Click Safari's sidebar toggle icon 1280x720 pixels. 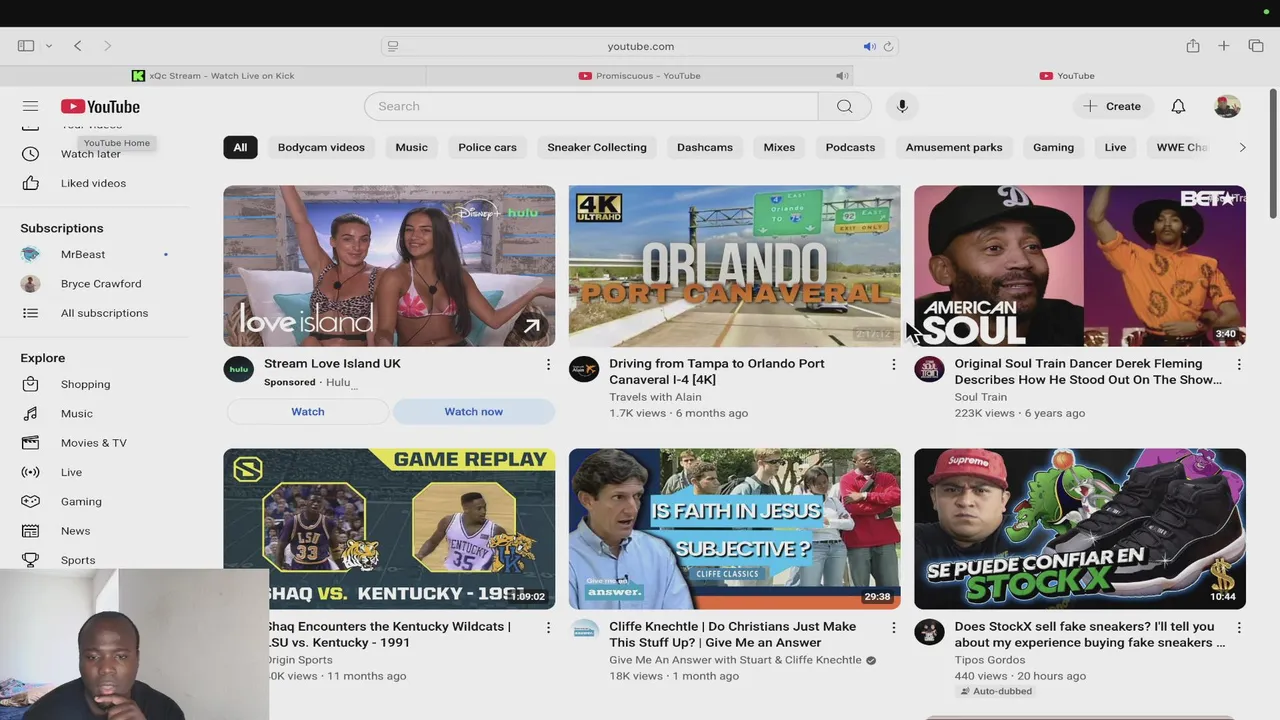point(26,46)
